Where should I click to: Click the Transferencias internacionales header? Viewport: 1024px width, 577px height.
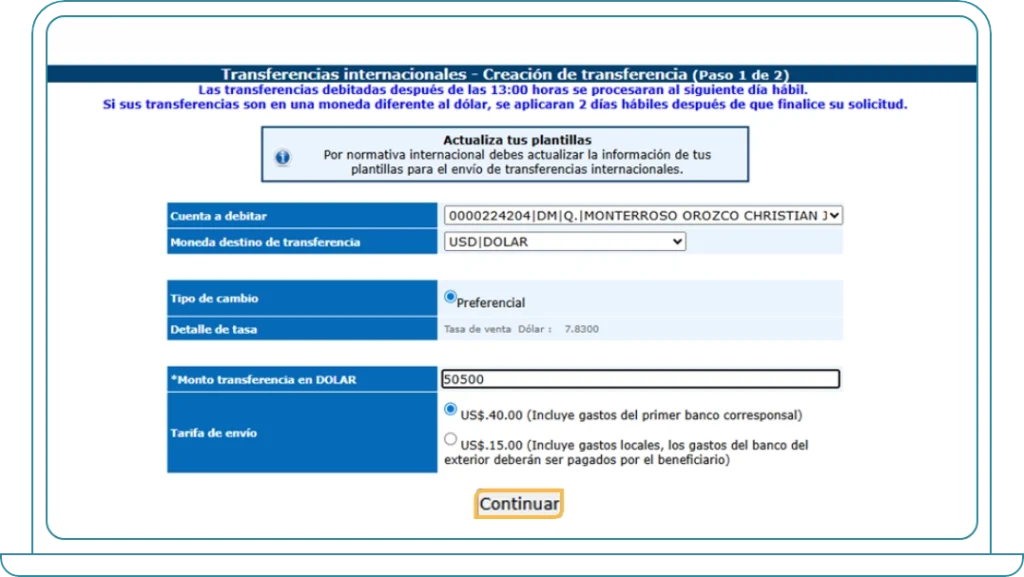(x=512, y=71)
